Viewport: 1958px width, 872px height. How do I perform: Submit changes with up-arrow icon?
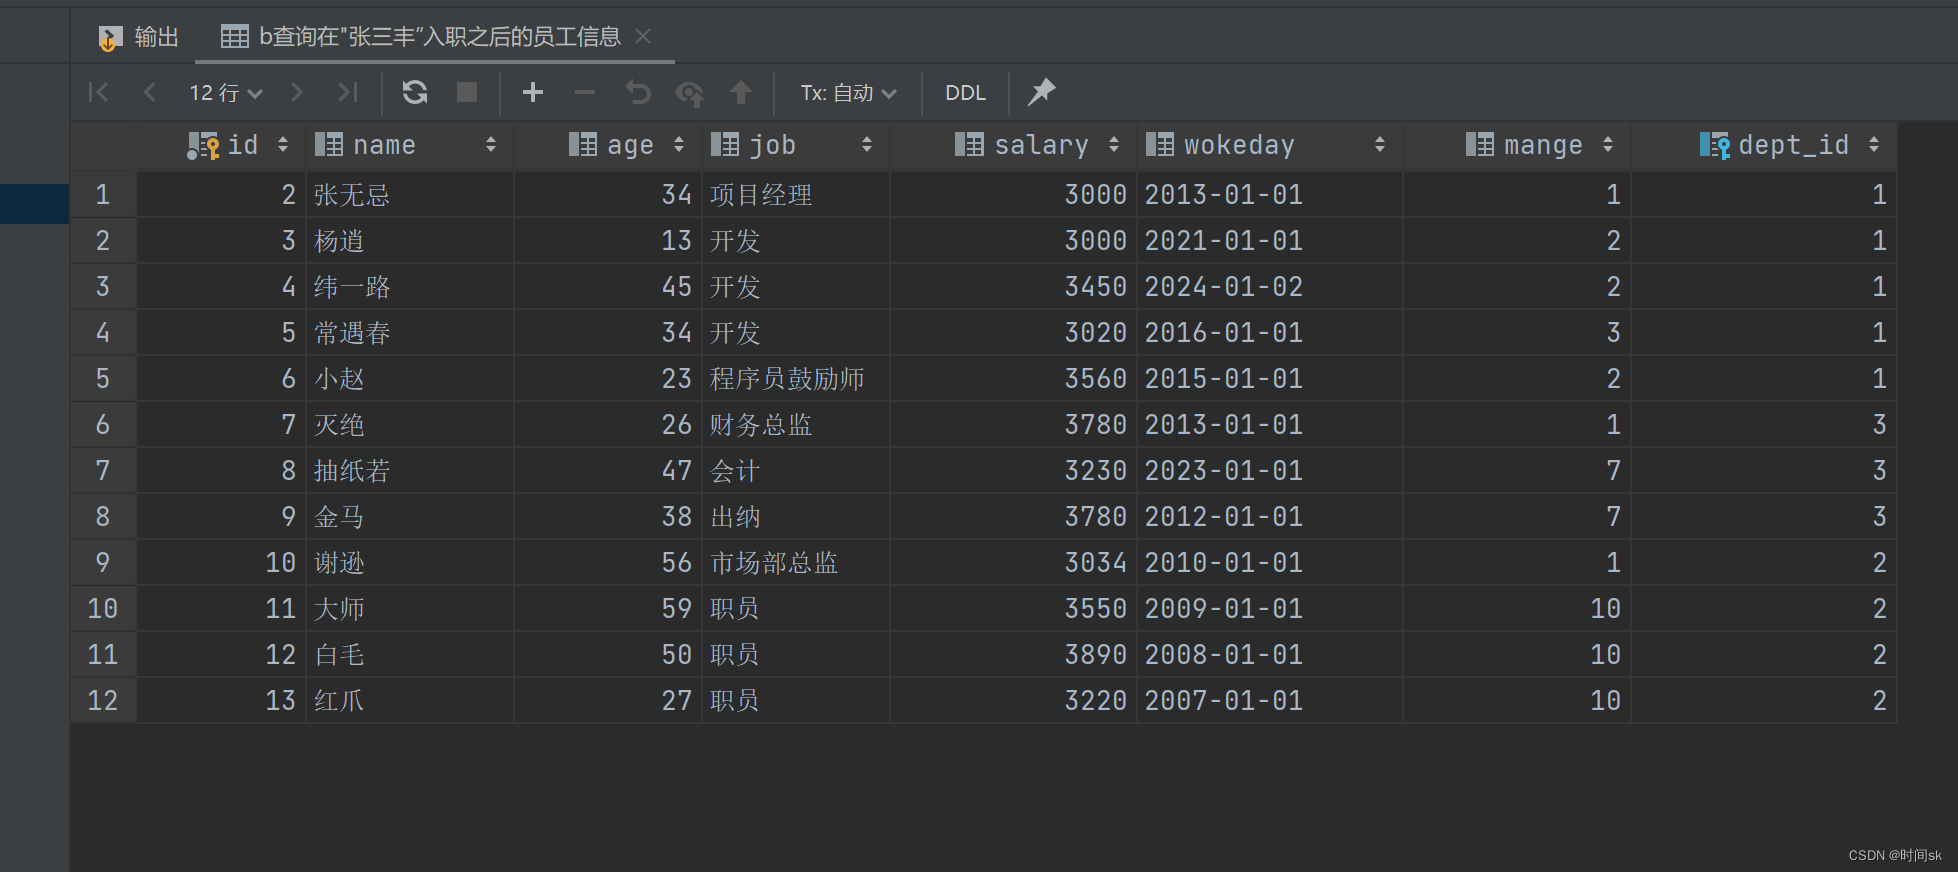(741, 93)
